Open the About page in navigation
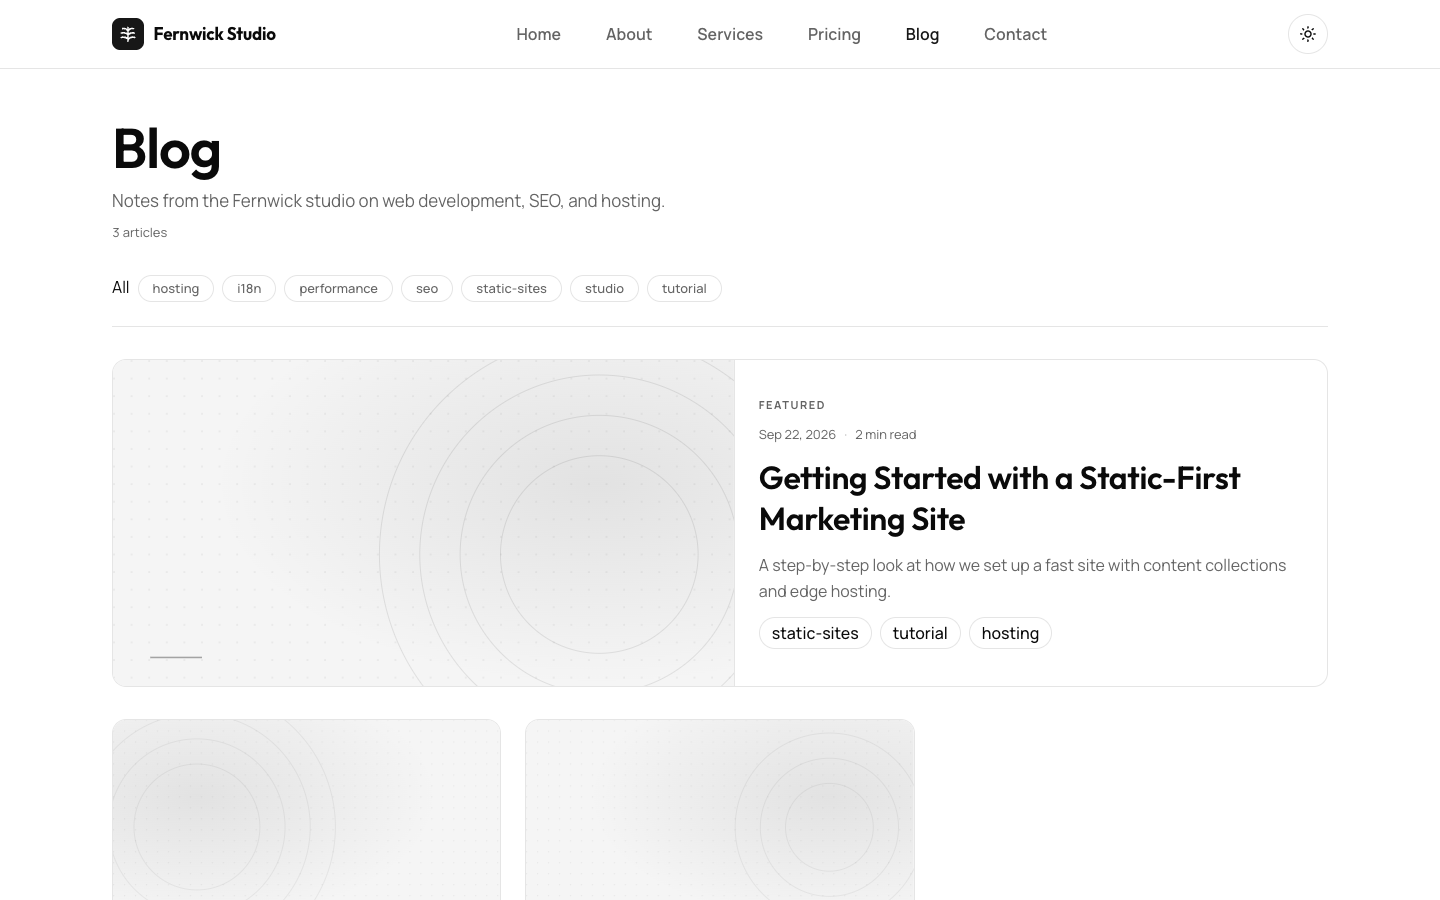This screenshot has height=900, width=1440. pyautogui.click(x=629, y=34)
